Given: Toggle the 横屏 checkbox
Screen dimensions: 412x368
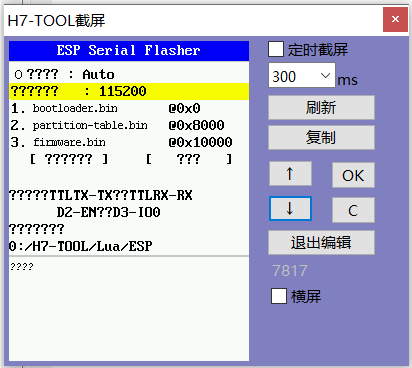Looking at the screenshot, I should coord(279,296).
